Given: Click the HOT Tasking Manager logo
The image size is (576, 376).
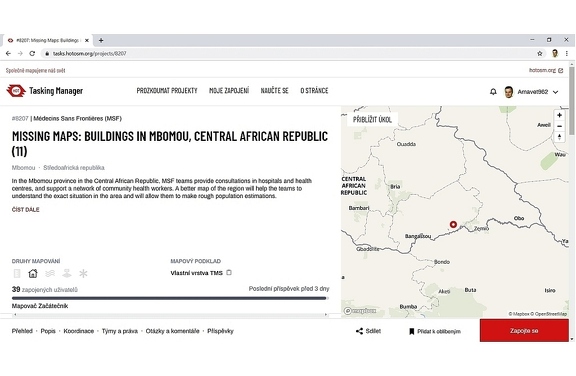Looking at the screenshot, I should [x=44, y=91].
